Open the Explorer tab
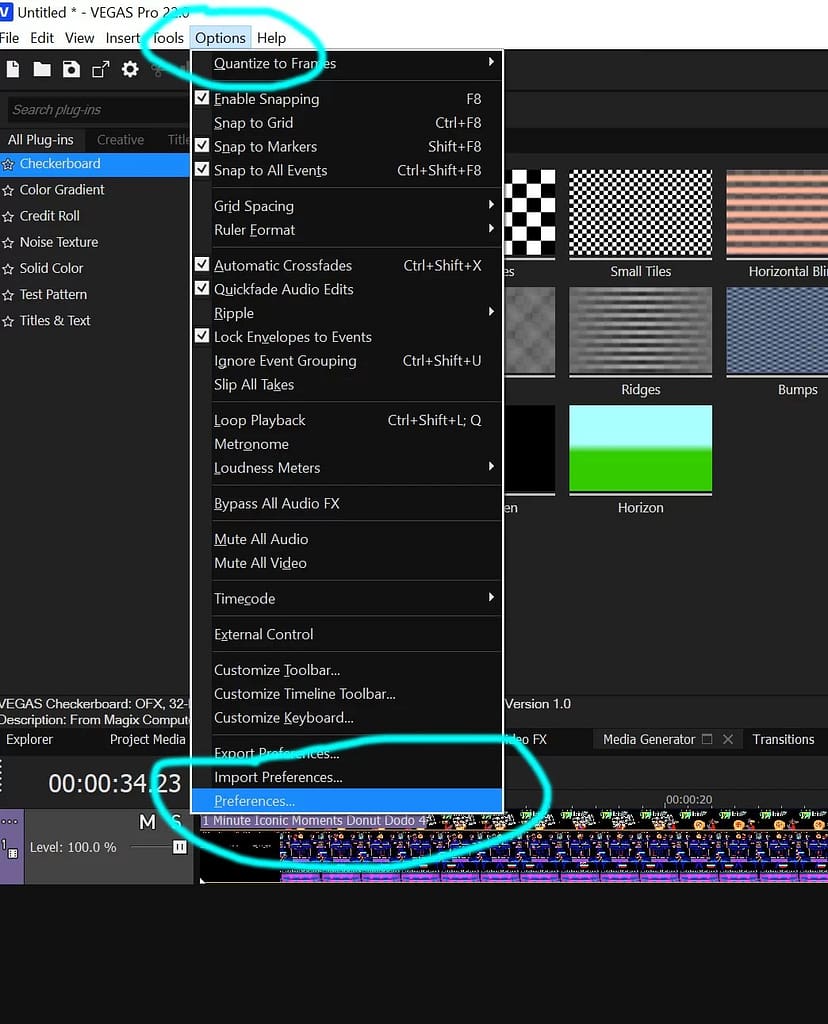The height and width of the screenshot is (1024, 828). click(29, 739)
